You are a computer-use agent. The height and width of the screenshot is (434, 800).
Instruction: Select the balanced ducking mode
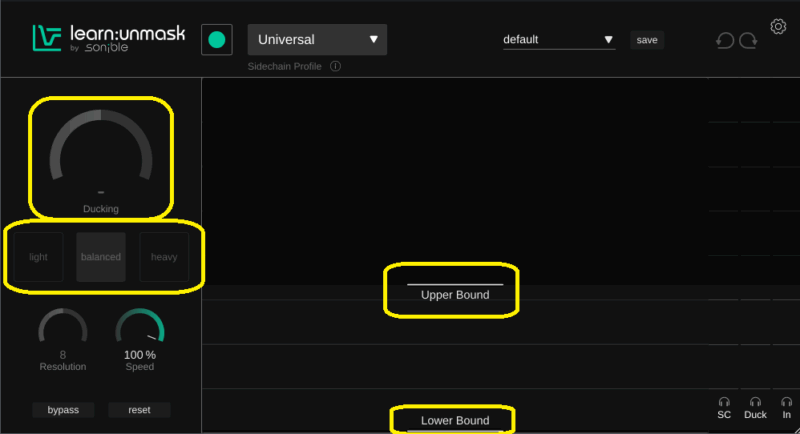[101, 257]
